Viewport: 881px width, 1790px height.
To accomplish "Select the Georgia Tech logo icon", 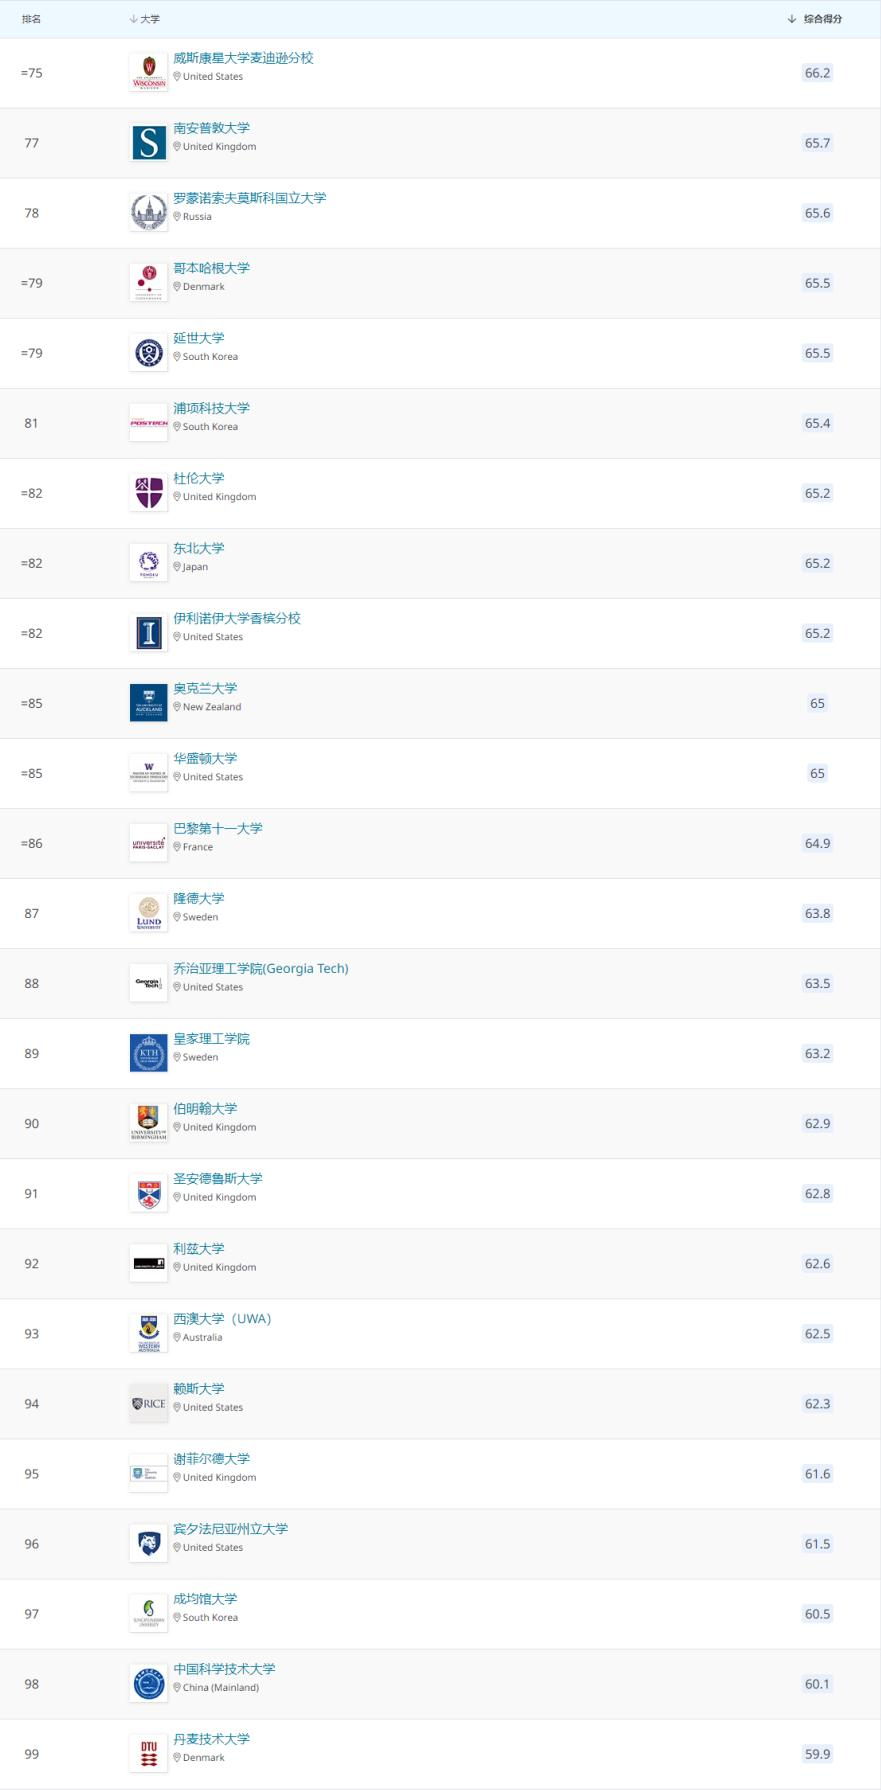I will pyautogui.click(x=149, y=983).
